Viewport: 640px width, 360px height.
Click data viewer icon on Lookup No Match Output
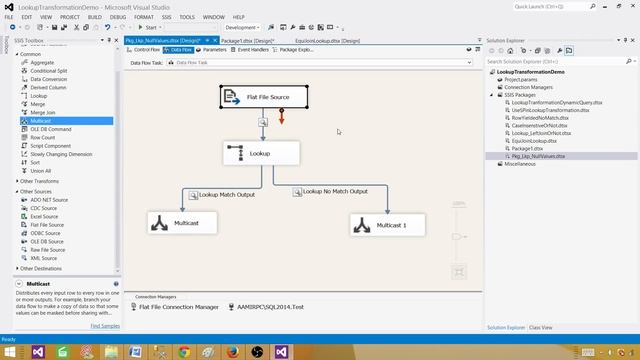tap(297, 192)
